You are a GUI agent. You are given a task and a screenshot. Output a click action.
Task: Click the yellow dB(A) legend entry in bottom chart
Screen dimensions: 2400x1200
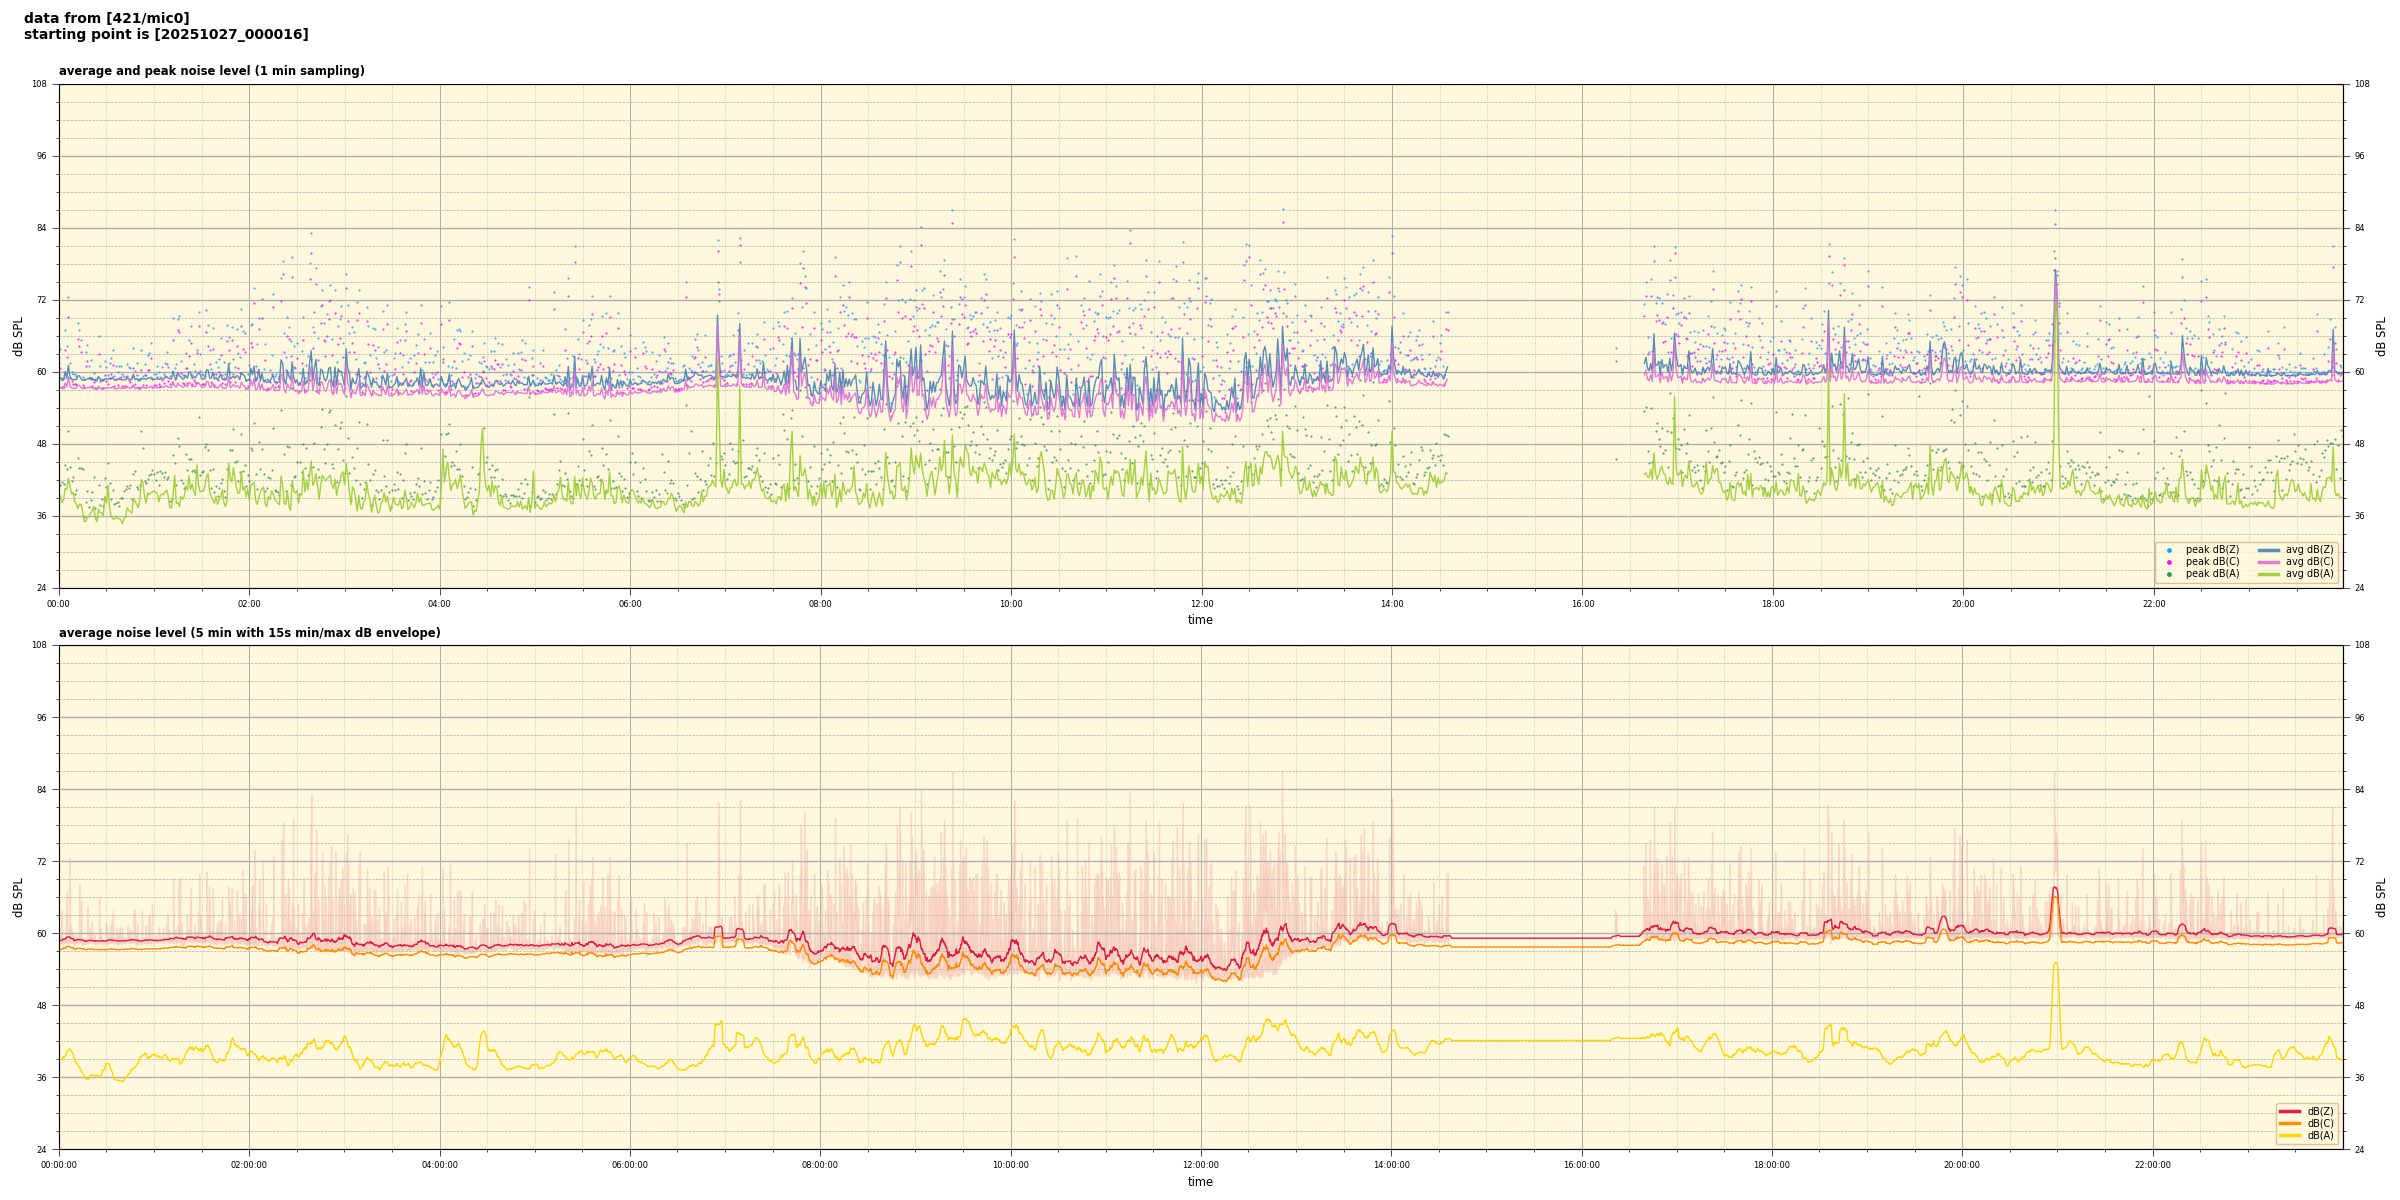click(2290, 1135)
